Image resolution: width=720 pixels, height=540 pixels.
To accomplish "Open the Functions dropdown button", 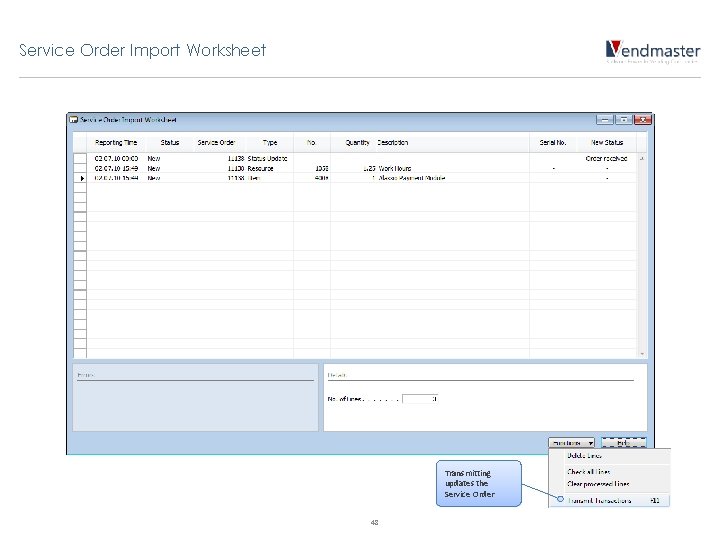I will 571,443.
